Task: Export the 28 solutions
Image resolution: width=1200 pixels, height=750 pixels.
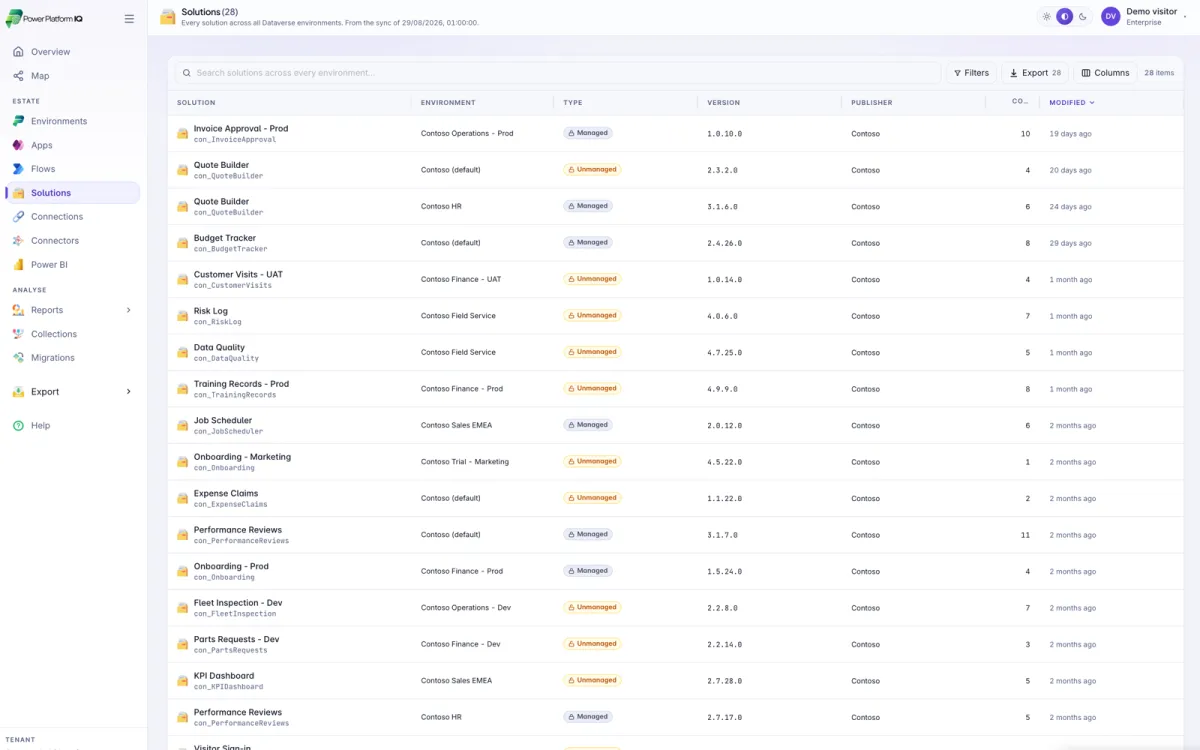Action: pos(1035,73)
